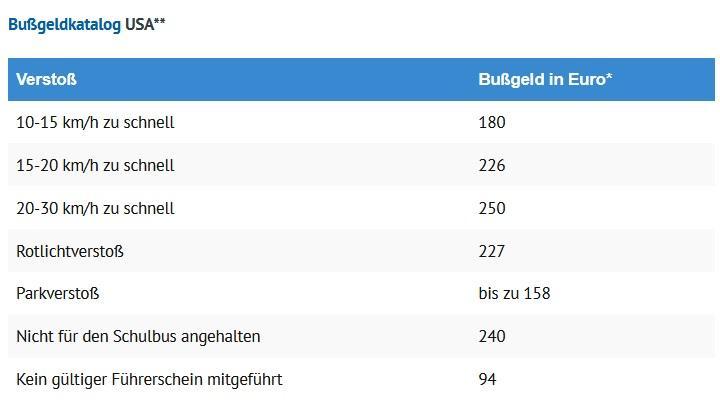Click the Rotlichtverstoß row label
The image size is (720, 411).
(x=70, y=251)
